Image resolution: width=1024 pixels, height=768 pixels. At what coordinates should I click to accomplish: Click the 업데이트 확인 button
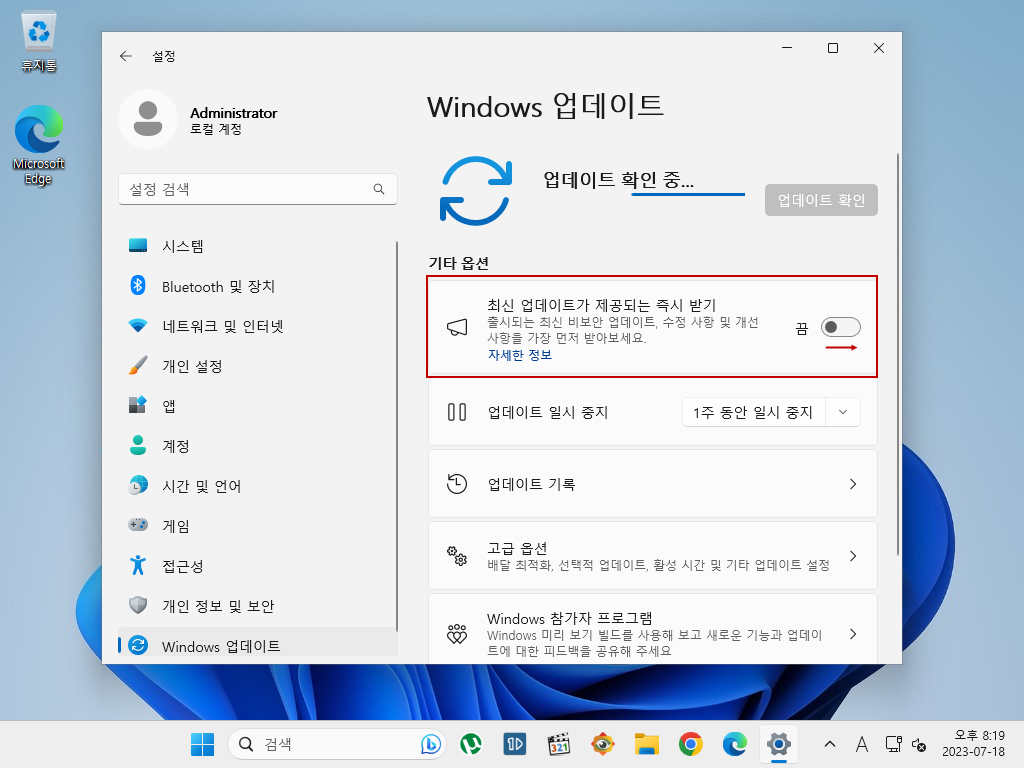coord(821,200)
